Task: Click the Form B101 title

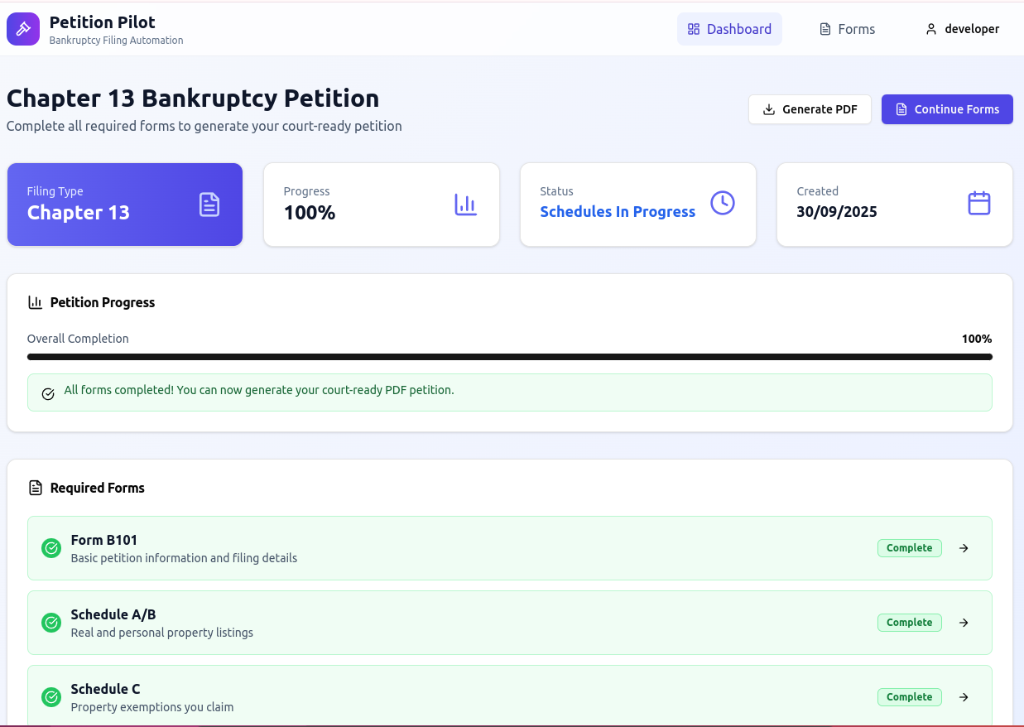Action: point(104,540)
